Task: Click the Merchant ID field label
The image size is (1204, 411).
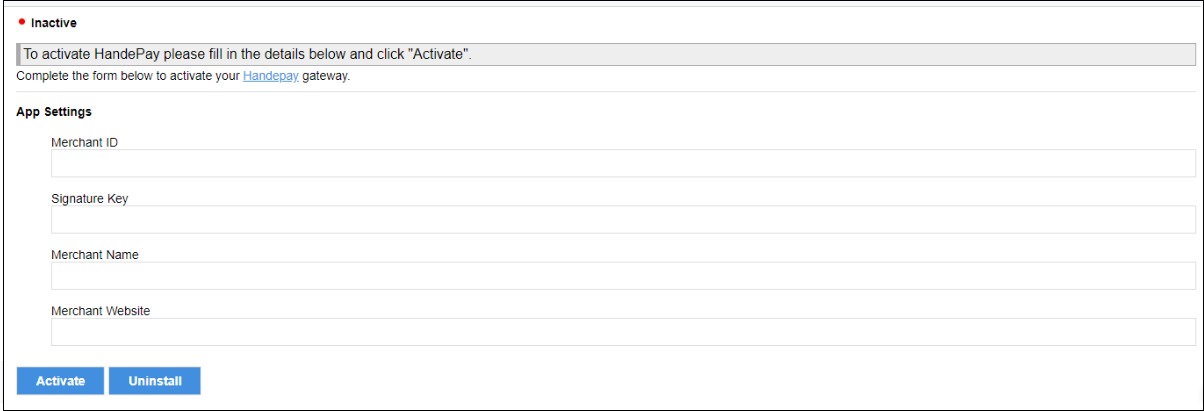Action: coord(85,142)
